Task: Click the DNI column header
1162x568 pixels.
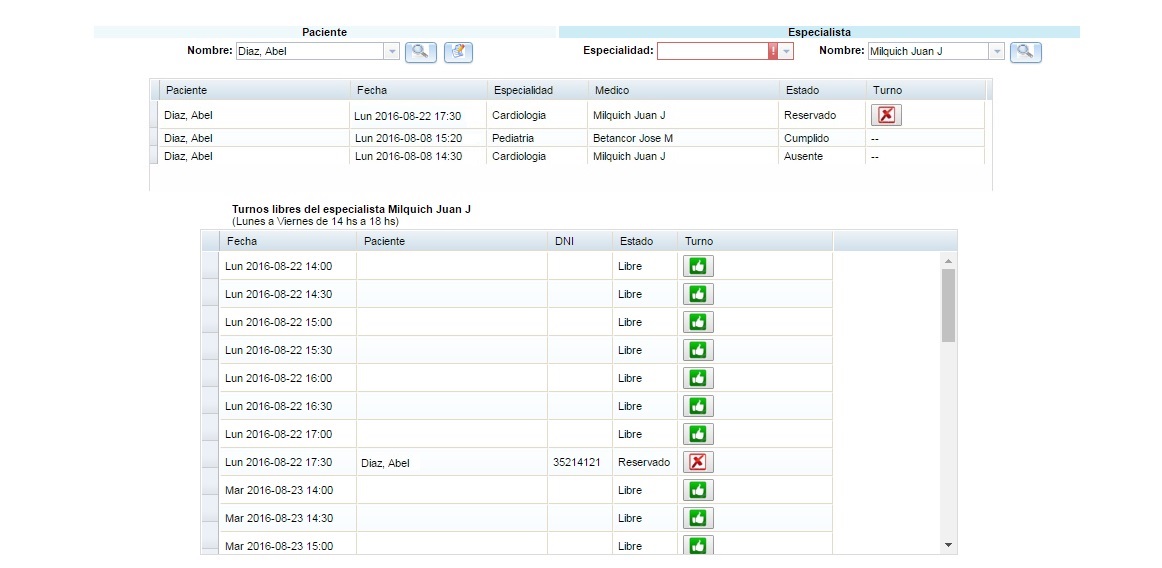Action: pos(565,241)
